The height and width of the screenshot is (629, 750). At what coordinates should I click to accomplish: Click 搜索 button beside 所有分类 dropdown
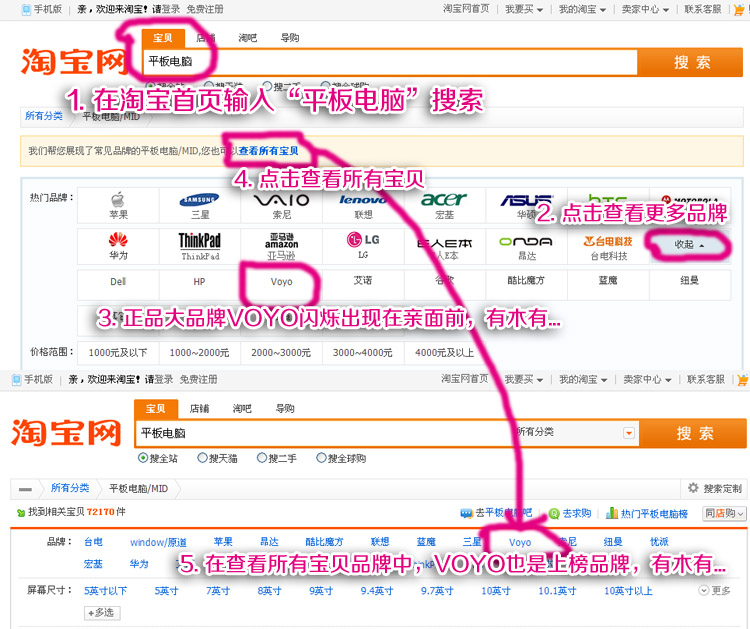coord(693,433)
